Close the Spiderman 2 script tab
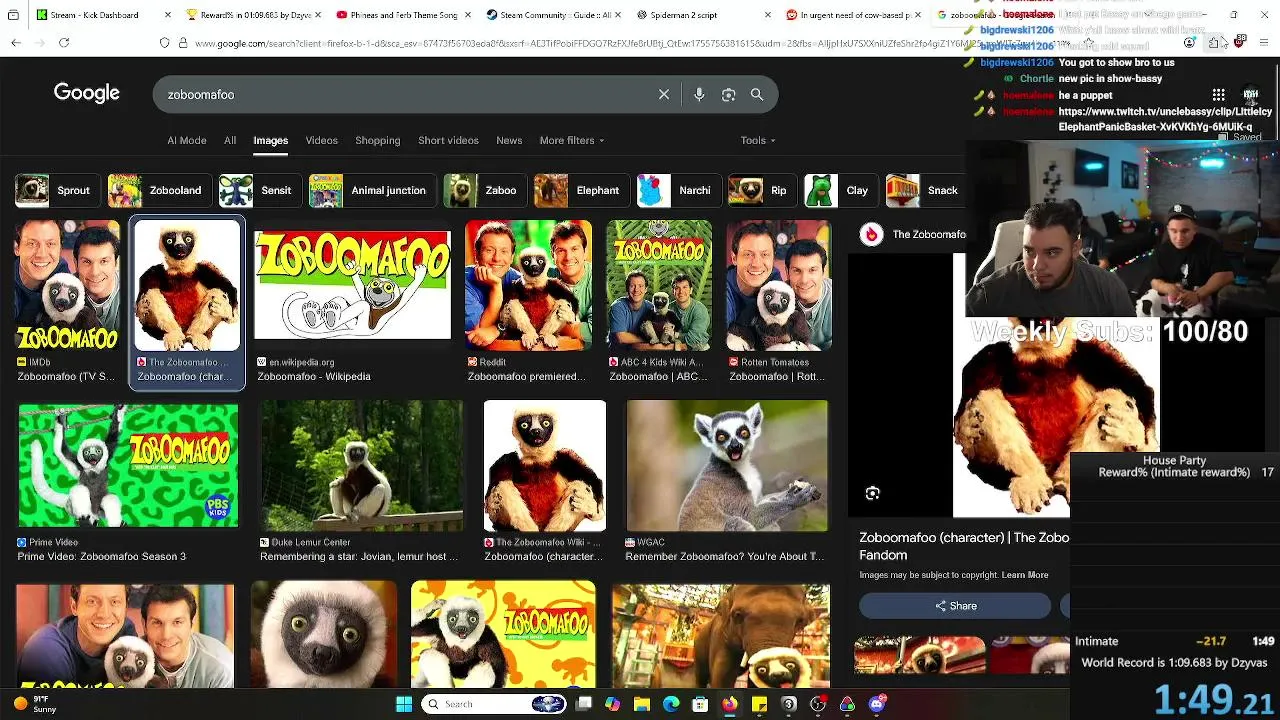Screen dimensions: 1280x720 [x=768, y=15]
